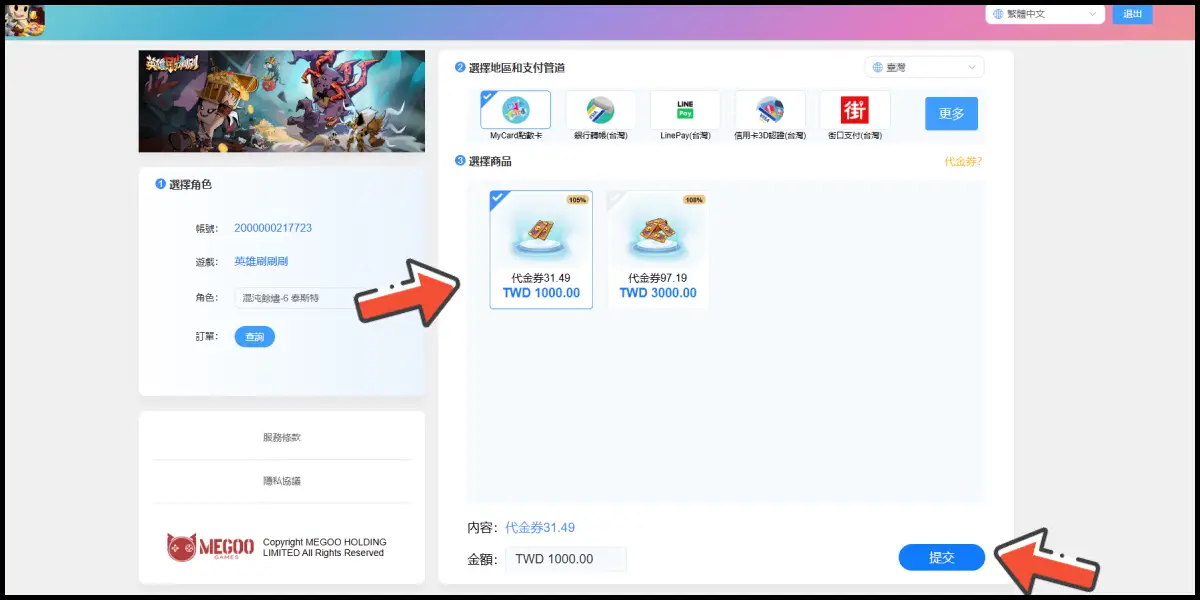The height and width of the screenshot is (600, 1200).
Task: Click the game name 英雄刷刷刷 link
Action: [261, 261]
